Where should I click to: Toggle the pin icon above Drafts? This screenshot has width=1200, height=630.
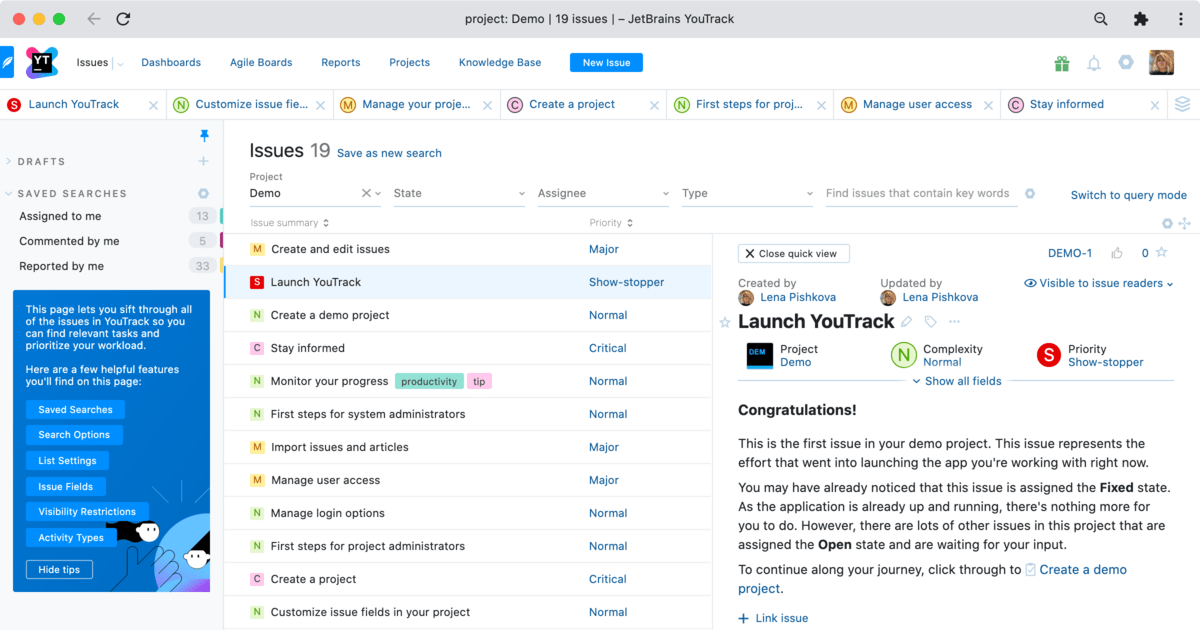(x=204, y=135)
